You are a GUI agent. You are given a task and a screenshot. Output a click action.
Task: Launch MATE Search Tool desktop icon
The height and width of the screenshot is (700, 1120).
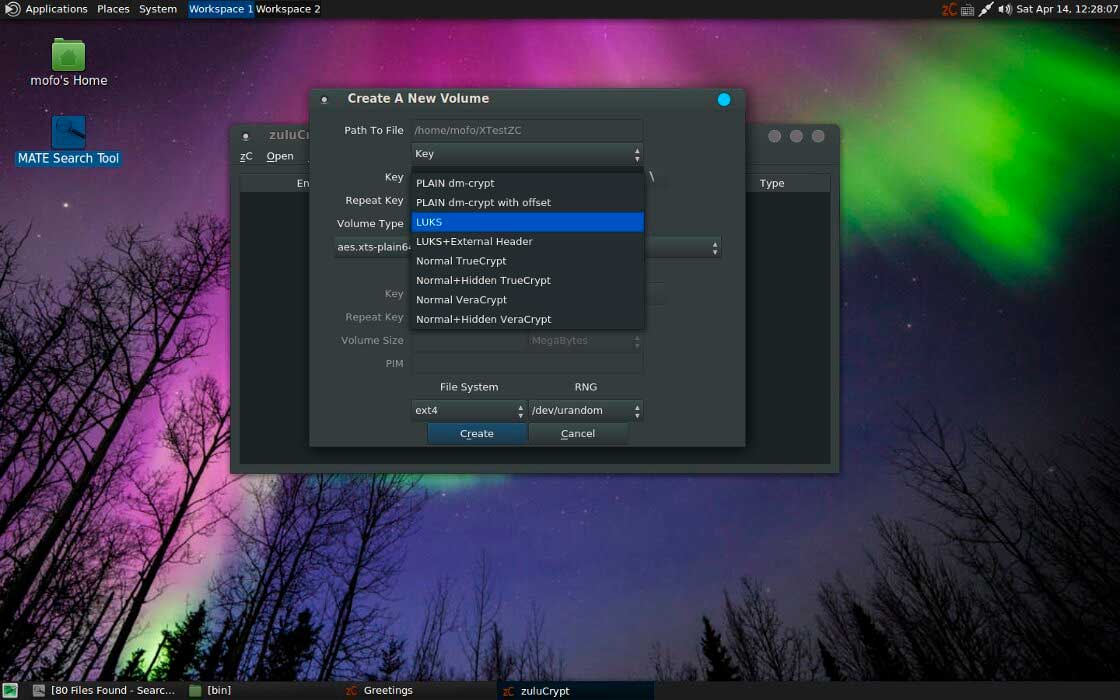tap(68, 133)
